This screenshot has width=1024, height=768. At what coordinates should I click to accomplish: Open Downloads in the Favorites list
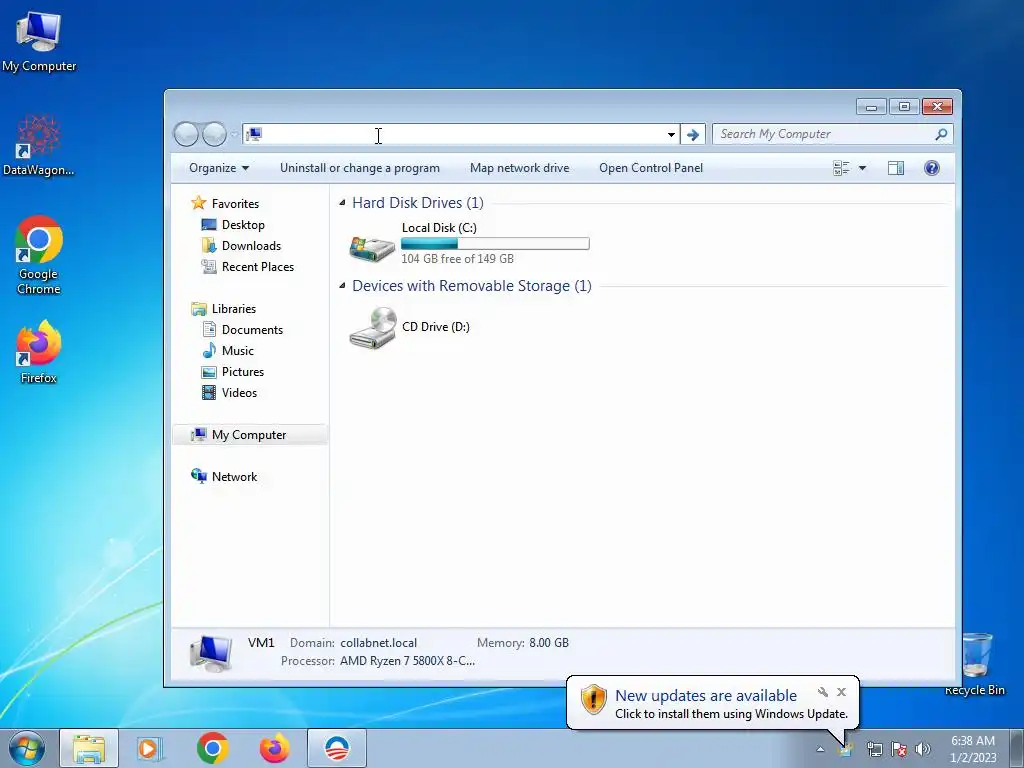tap(251, 246)
